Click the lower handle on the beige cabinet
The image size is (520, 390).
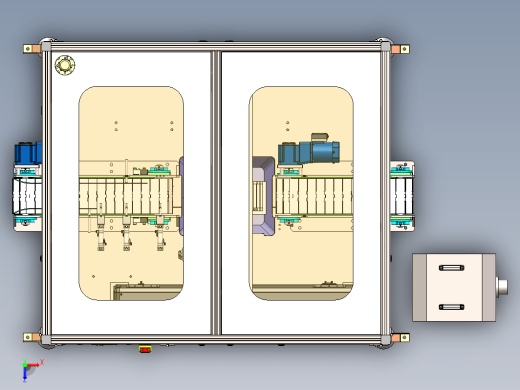tap(451, 307)
